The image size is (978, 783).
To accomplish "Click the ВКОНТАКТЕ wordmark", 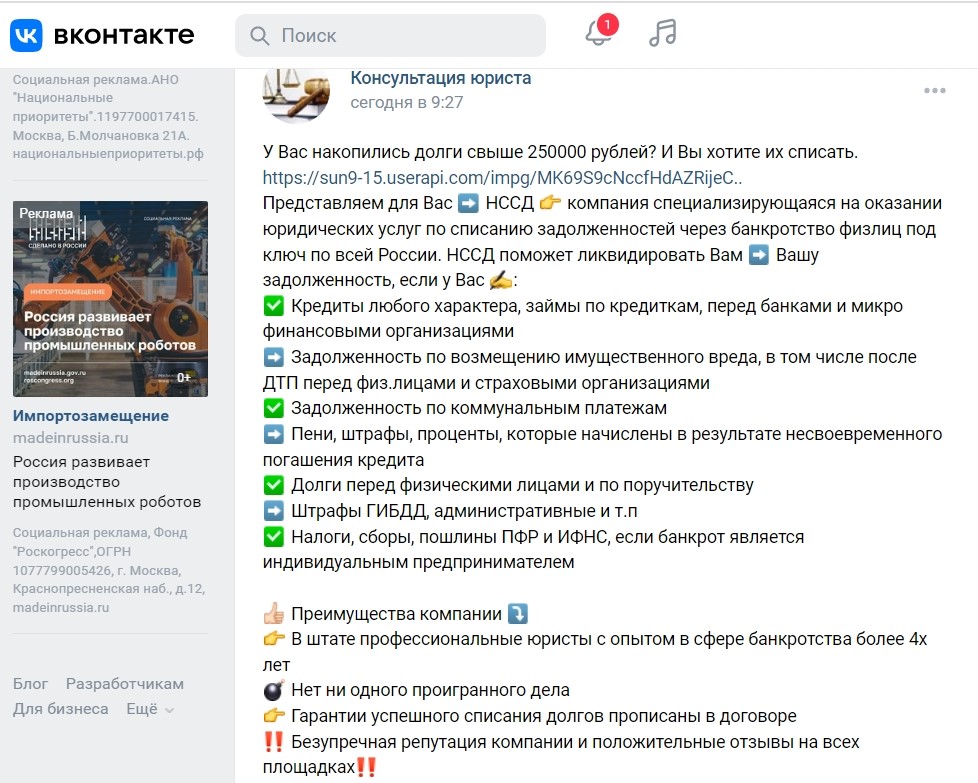I will click(124, 36).
